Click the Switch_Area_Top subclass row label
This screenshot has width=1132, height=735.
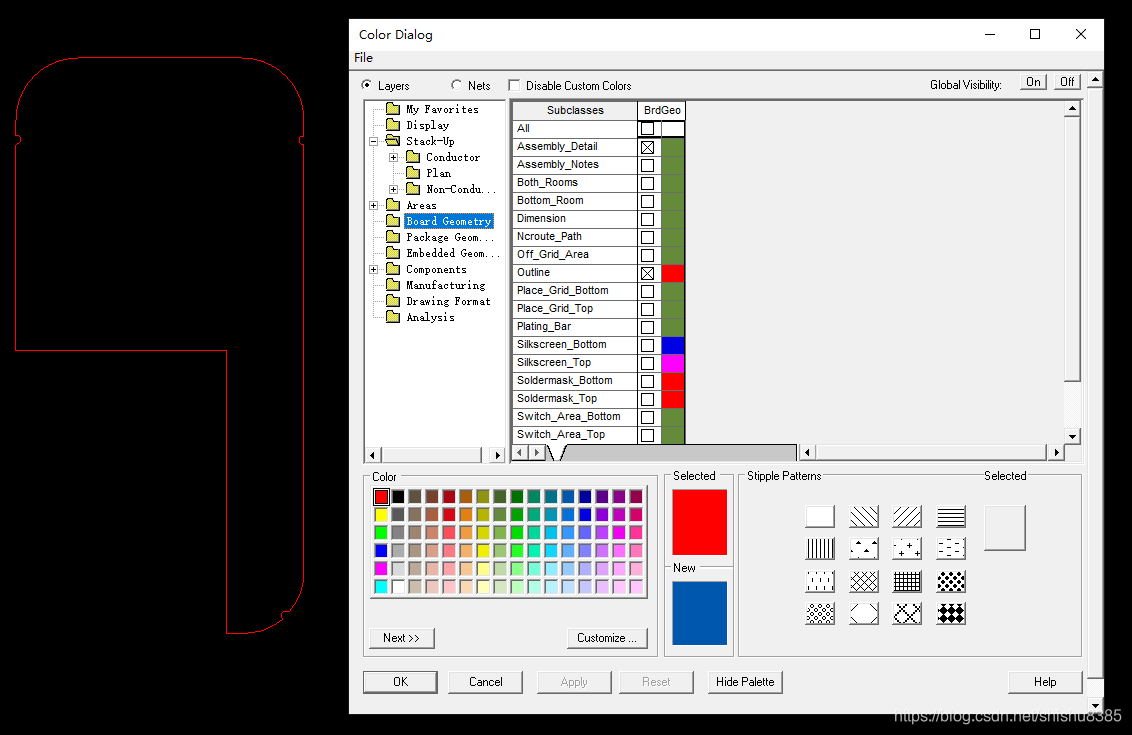575,435
